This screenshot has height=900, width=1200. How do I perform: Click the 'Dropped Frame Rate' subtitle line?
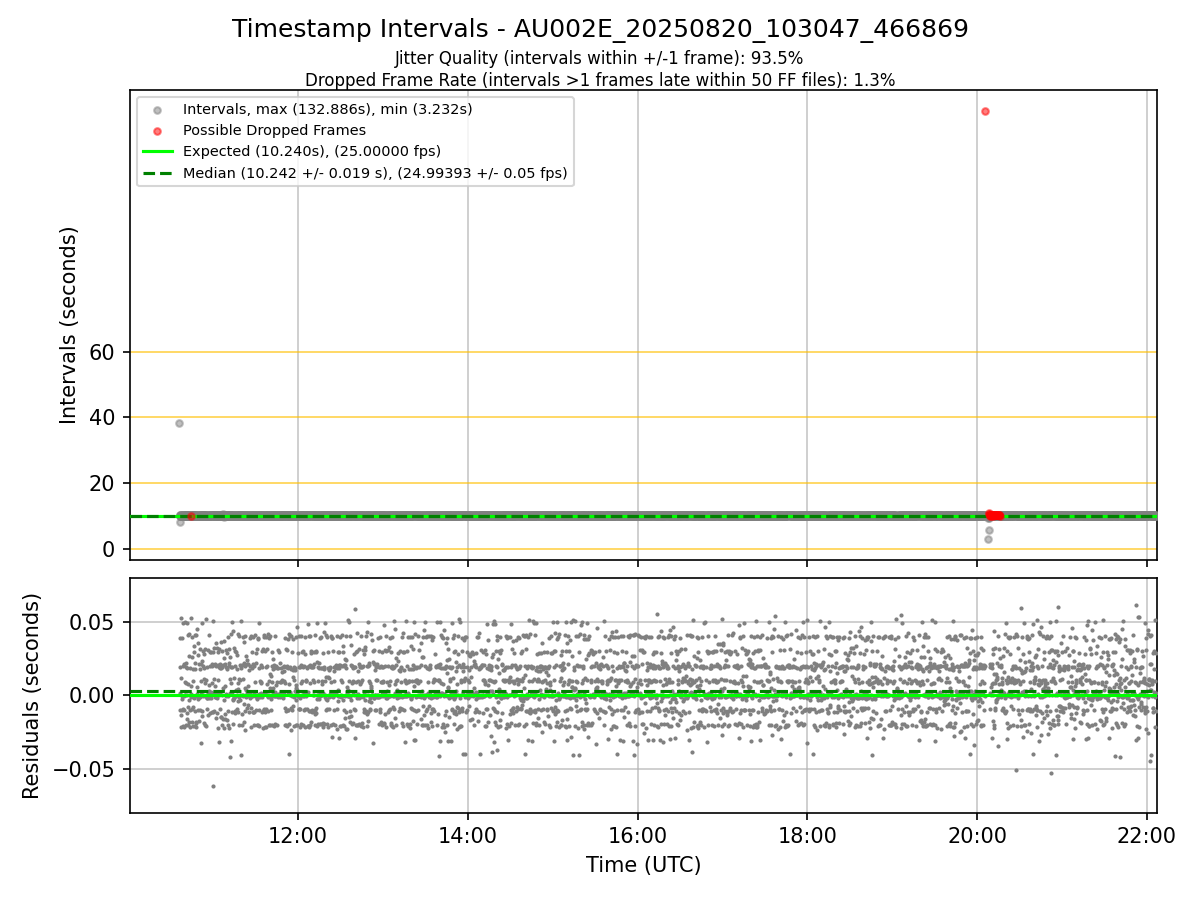click(x=600, y=80)
